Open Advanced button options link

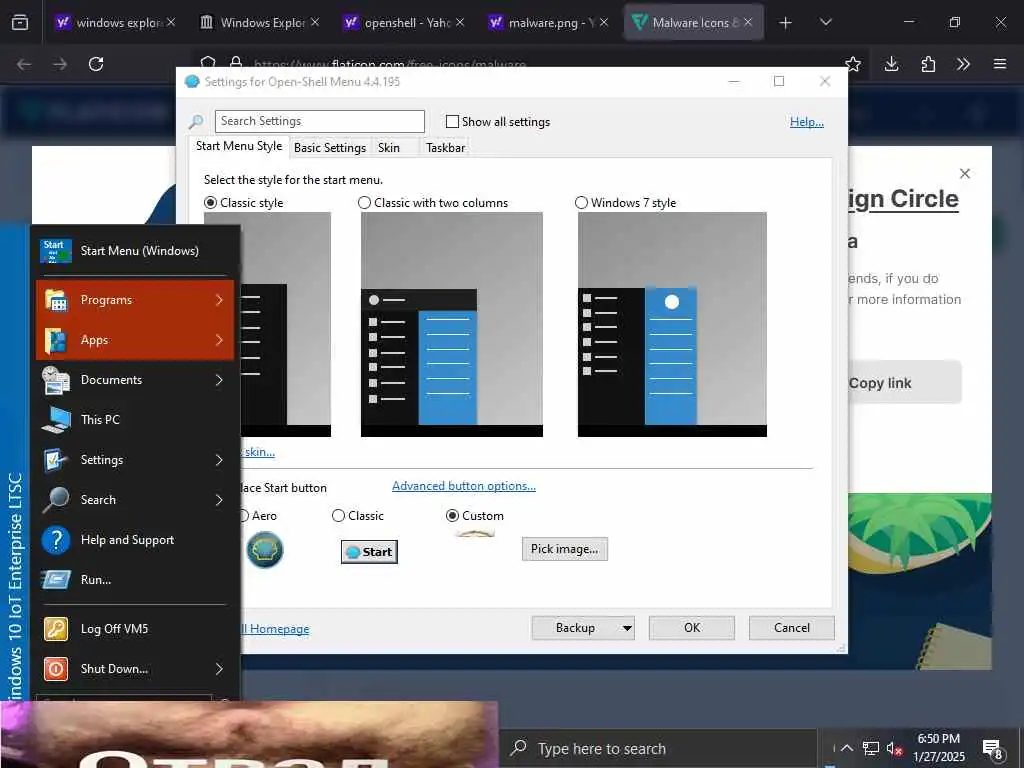click(464, 486)
